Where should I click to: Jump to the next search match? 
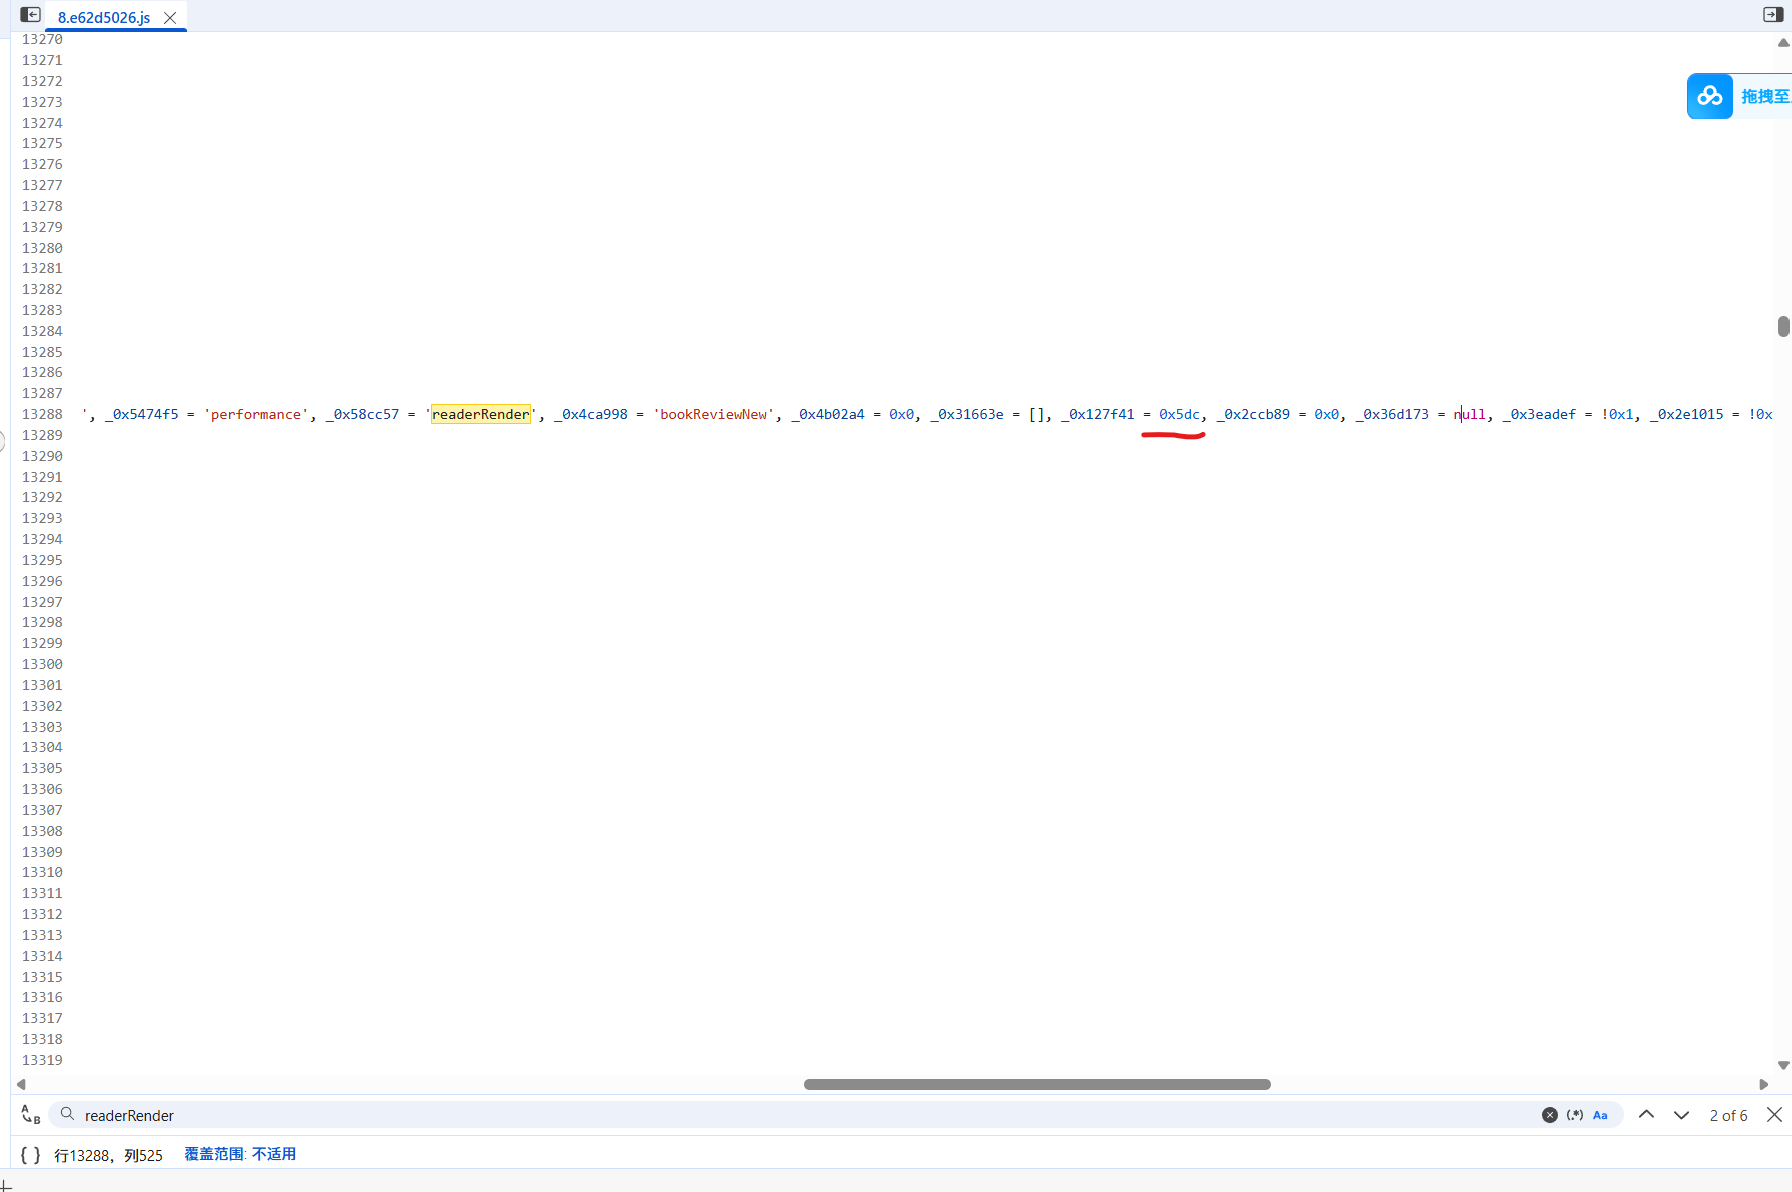point(1681,1115)
